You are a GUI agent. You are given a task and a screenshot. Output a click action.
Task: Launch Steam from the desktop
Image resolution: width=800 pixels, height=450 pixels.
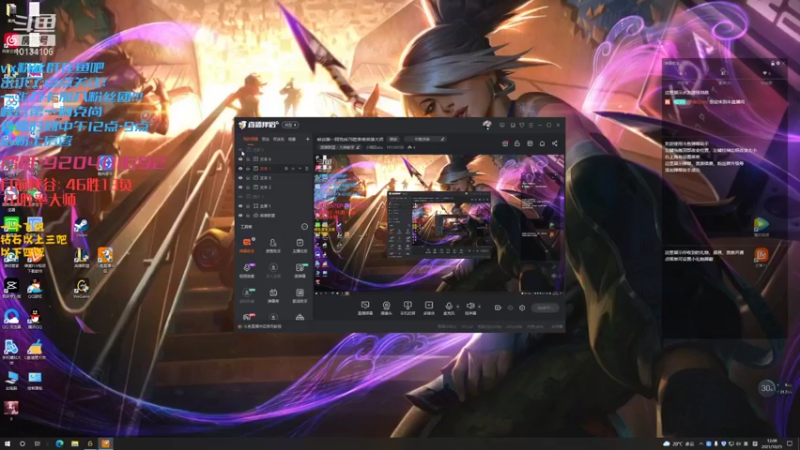click(x=82, y=228)
